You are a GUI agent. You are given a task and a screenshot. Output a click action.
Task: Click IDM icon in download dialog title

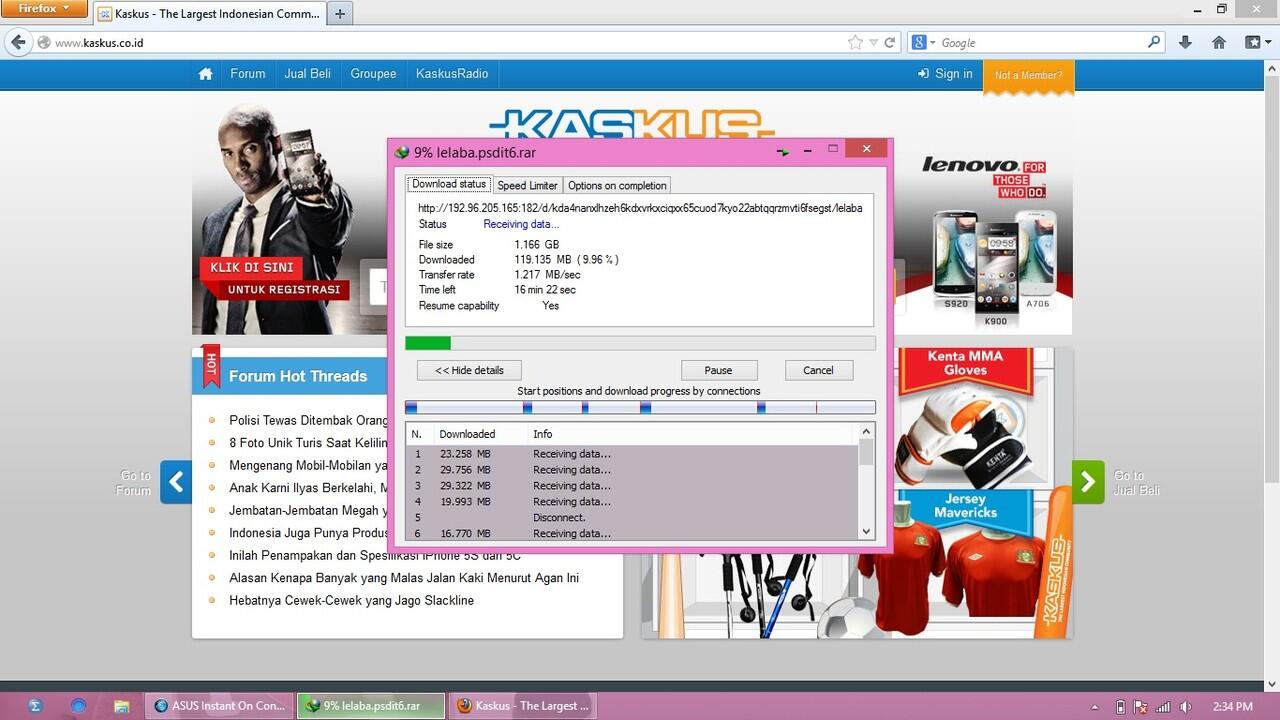coord(402,152)
